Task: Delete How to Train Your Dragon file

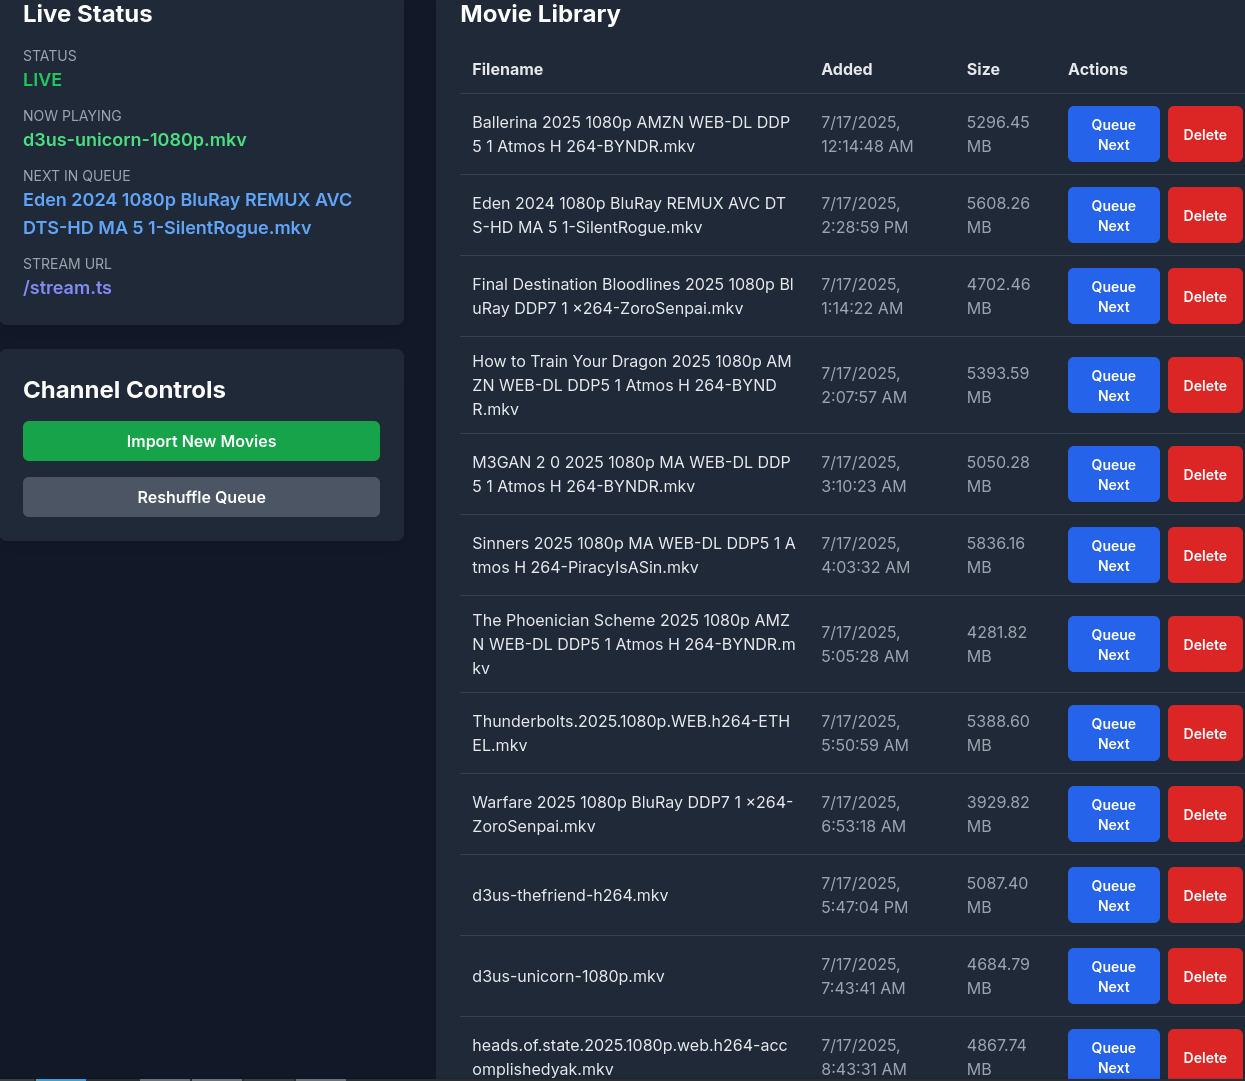Action: (1205, 385)
